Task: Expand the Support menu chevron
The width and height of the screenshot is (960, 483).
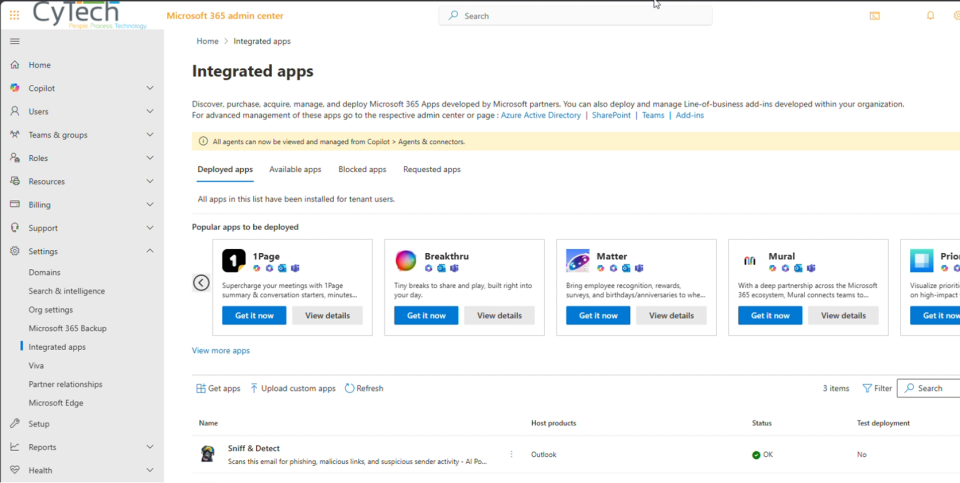Action: point(150,228)
